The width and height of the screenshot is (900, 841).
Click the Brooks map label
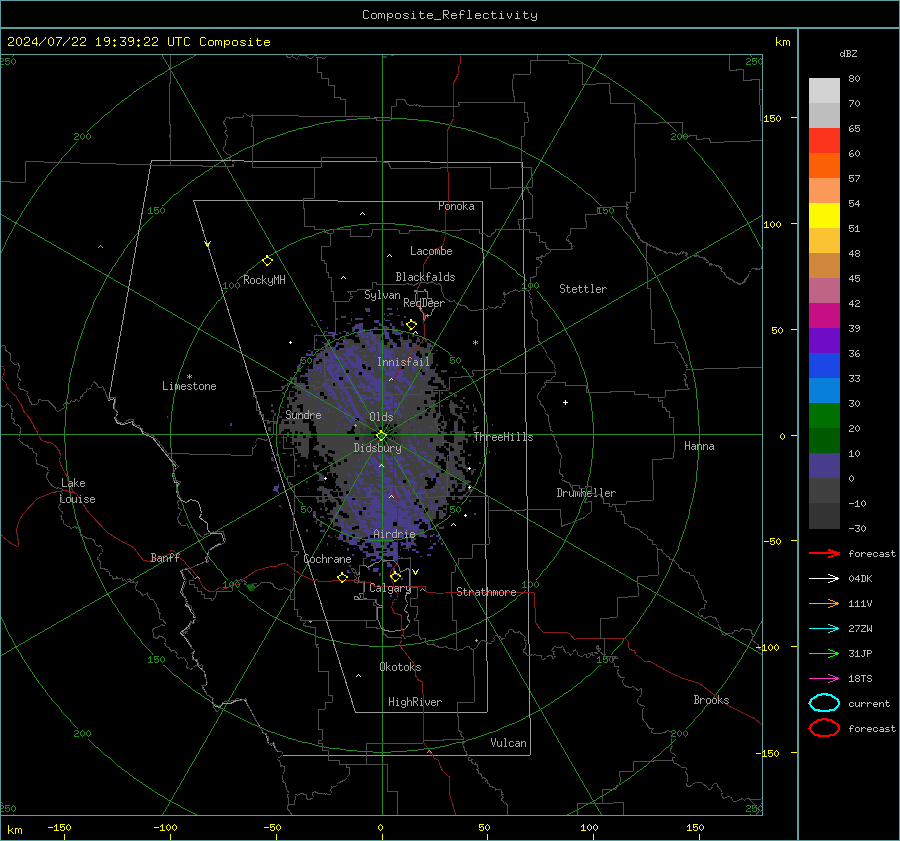pos(711,700)
